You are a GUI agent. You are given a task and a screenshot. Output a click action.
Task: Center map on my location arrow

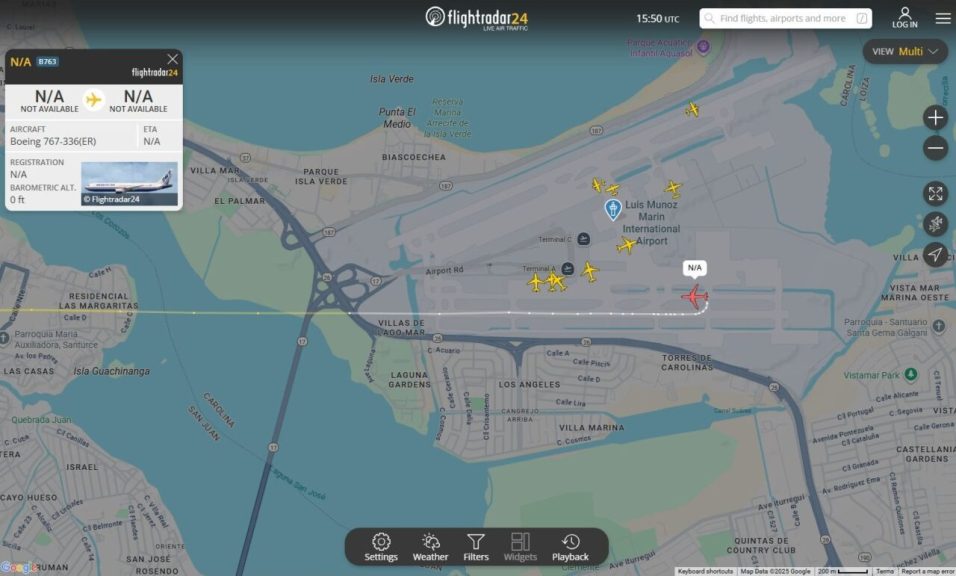coord(935,254)
